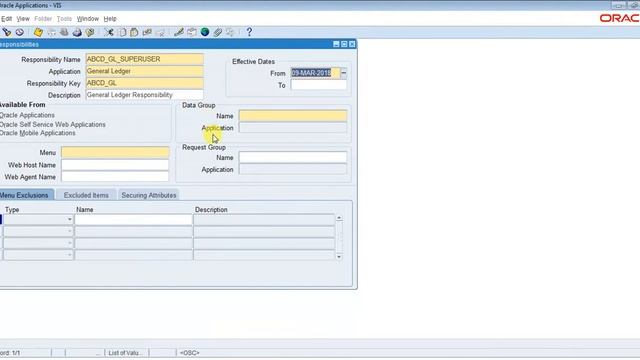This screenshot has height=360, width=640.
Task: Click the Description field
Action: (144, 95)
